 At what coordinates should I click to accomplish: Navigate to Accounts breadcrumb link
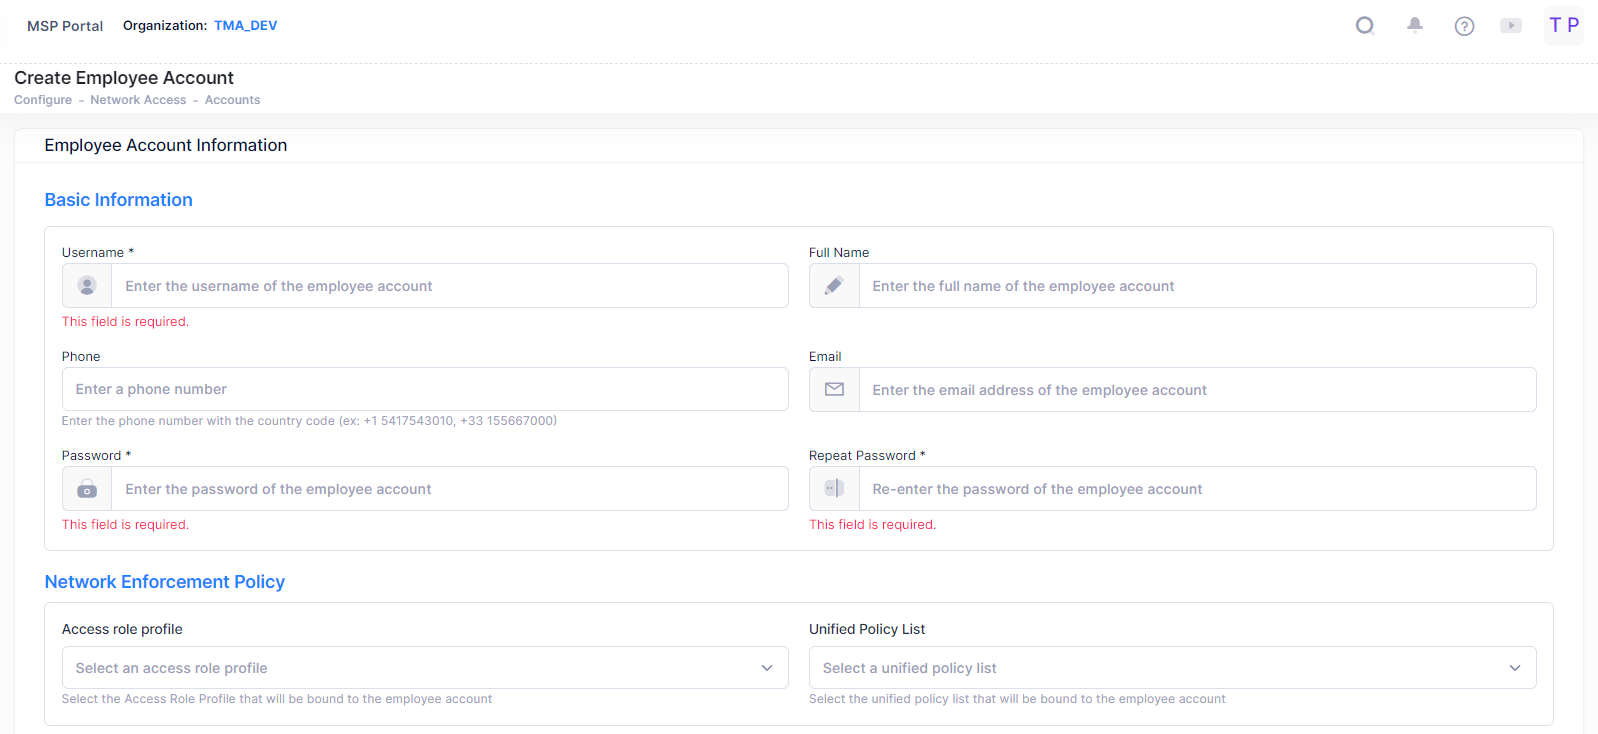tap(232, 100)
